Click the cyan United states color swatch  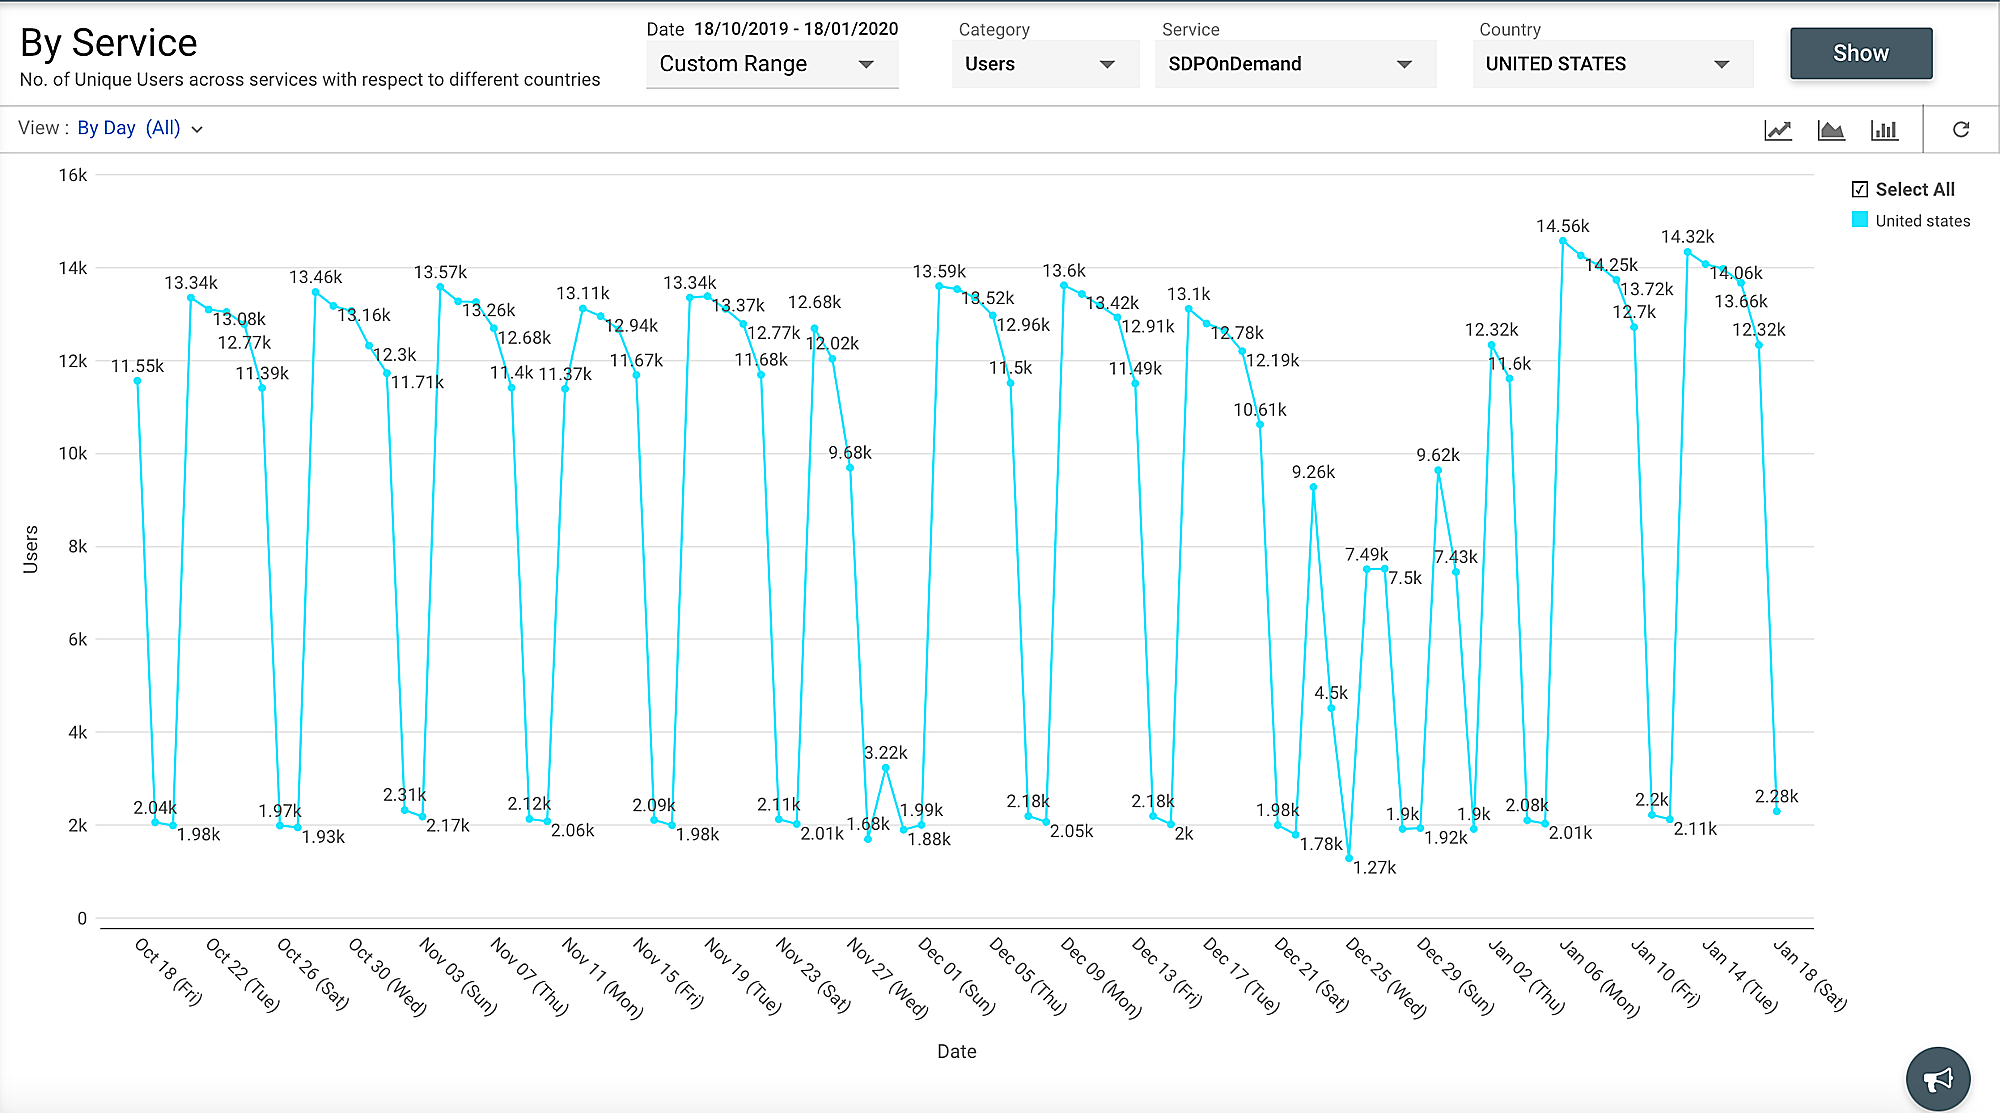point(1860,220)
